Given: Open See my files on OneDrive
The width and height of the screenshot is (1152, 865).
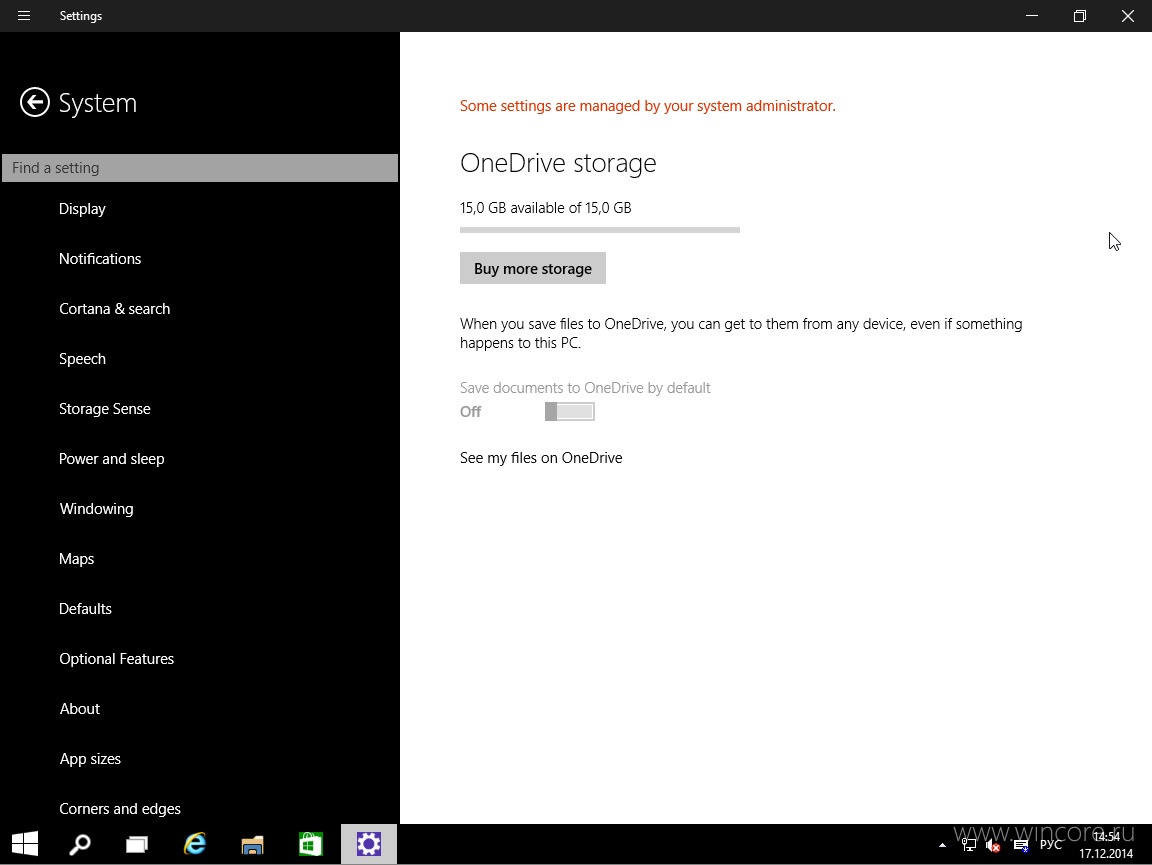Looking at the screenshot, I should (541, 458).
